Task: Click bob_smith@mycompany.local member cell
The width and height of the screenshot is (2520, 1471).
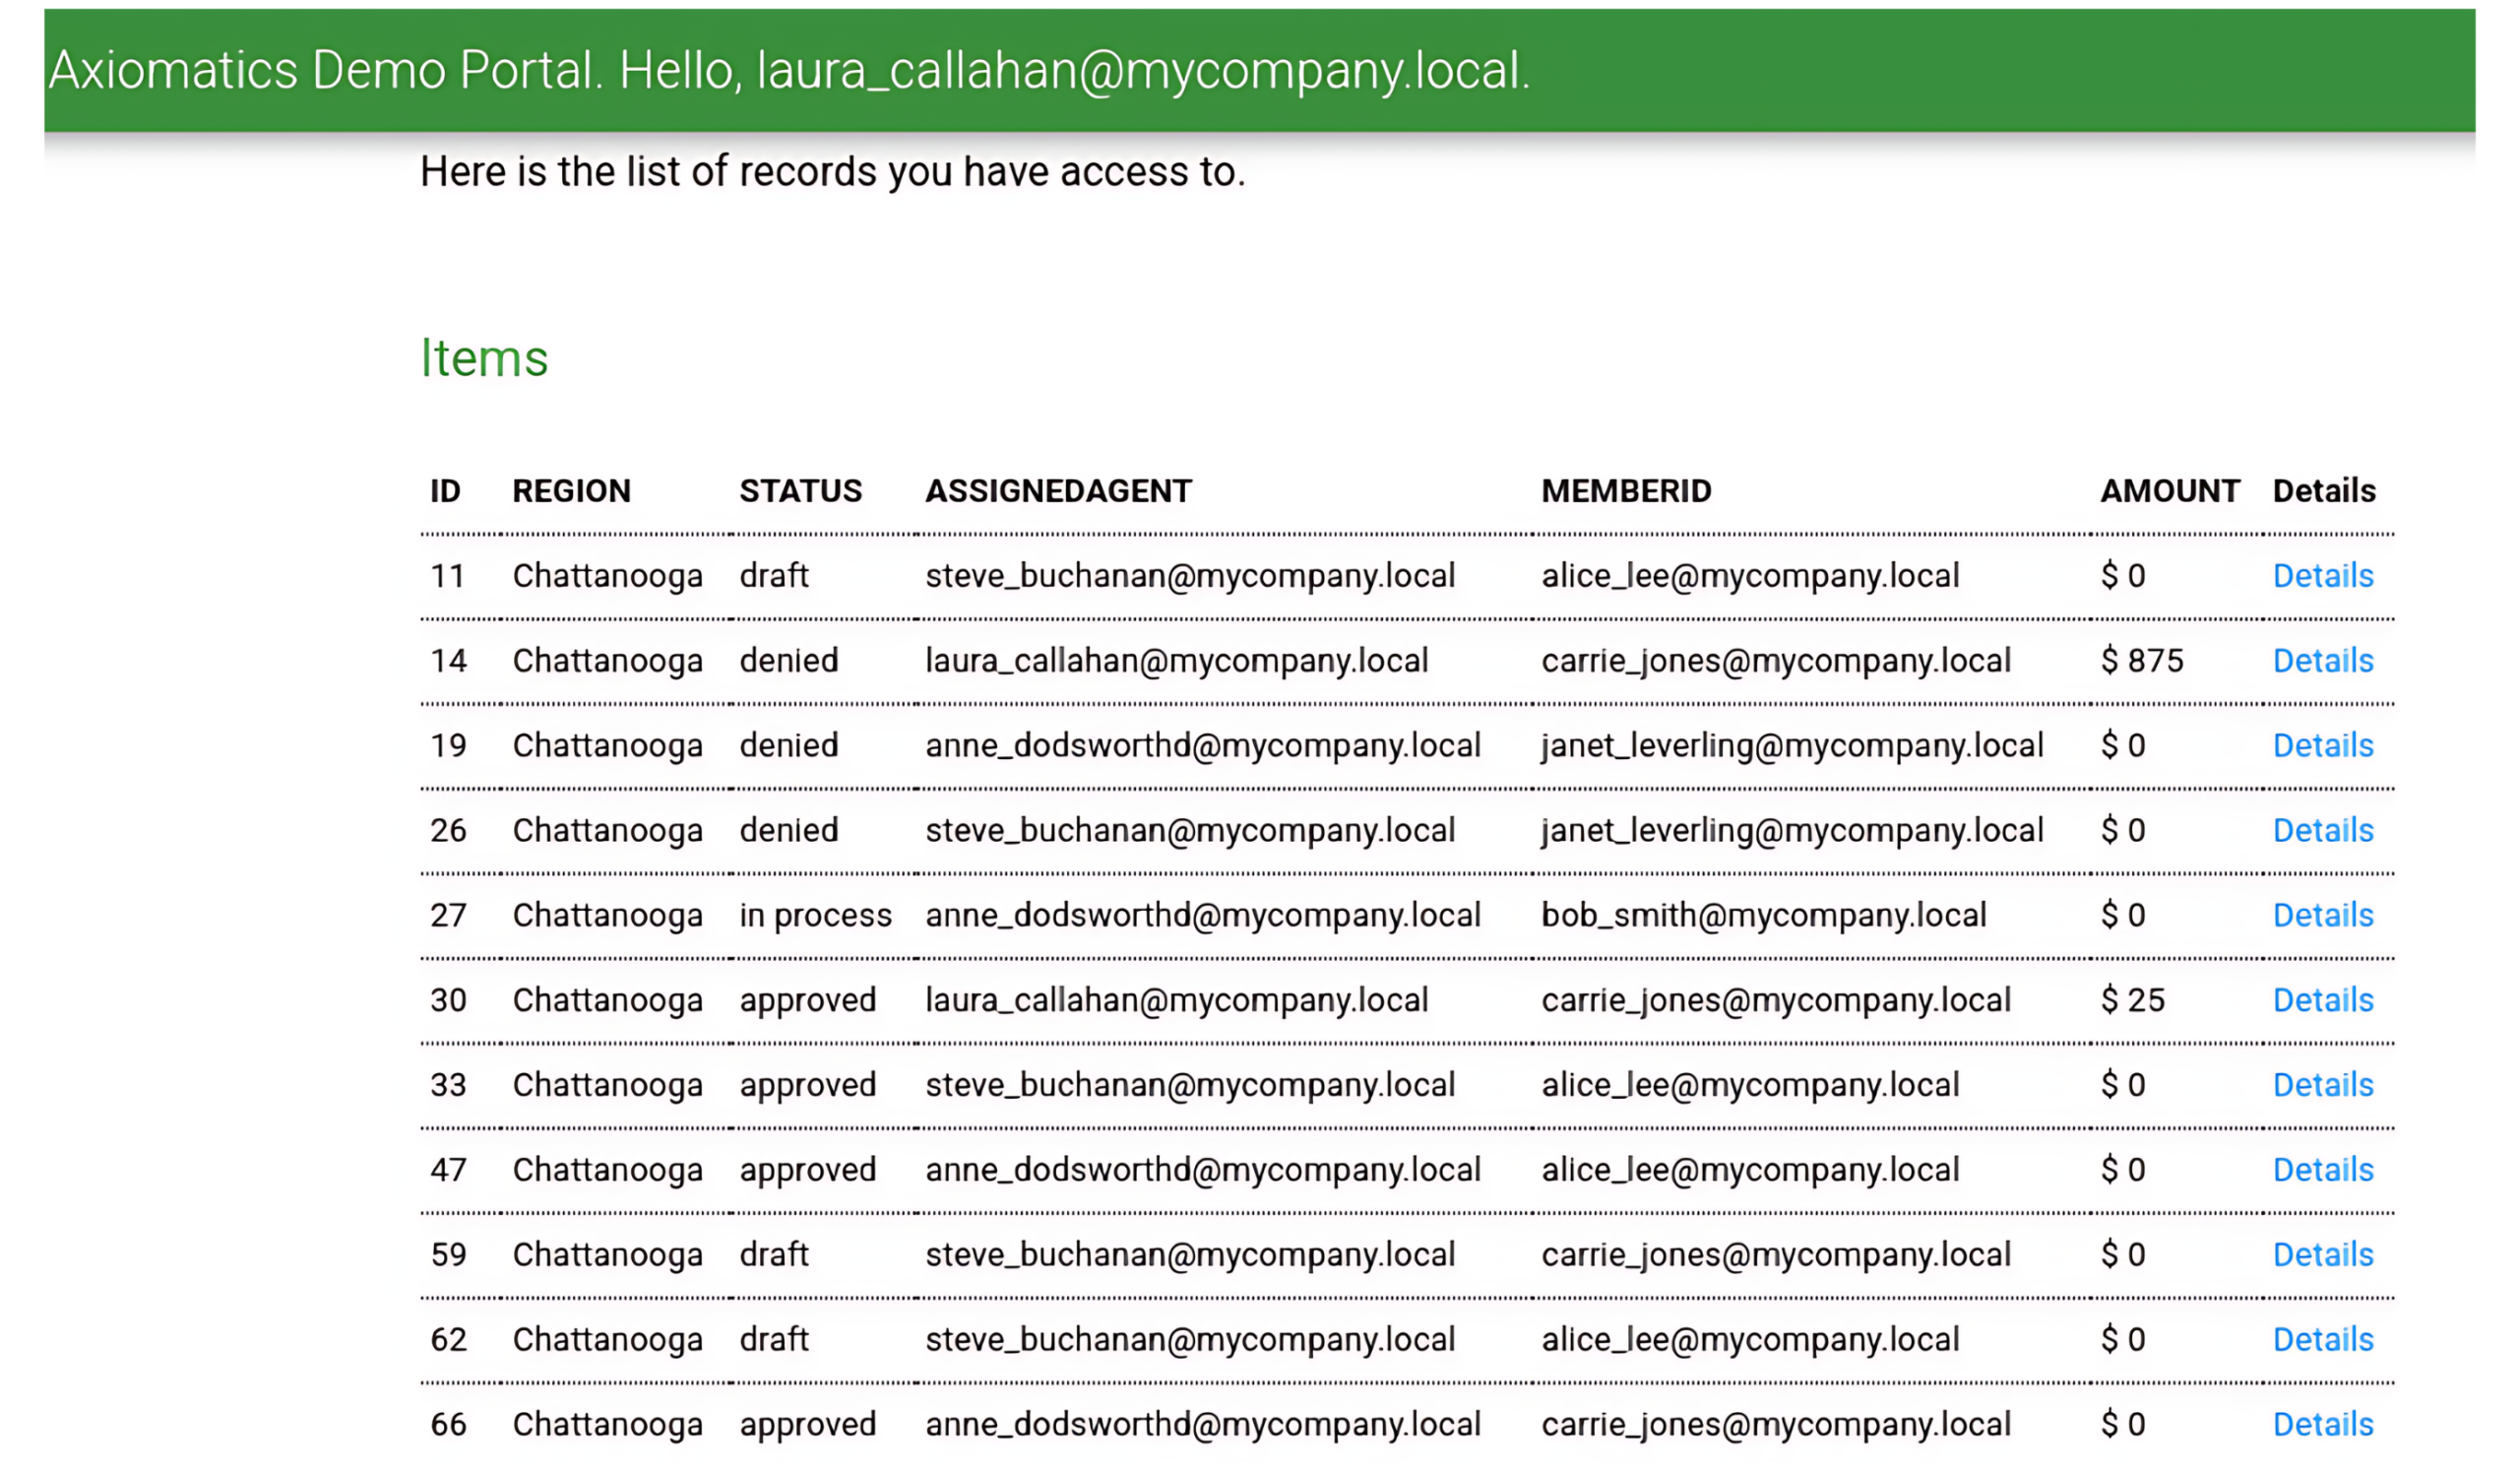Action: click(1763, 915)
